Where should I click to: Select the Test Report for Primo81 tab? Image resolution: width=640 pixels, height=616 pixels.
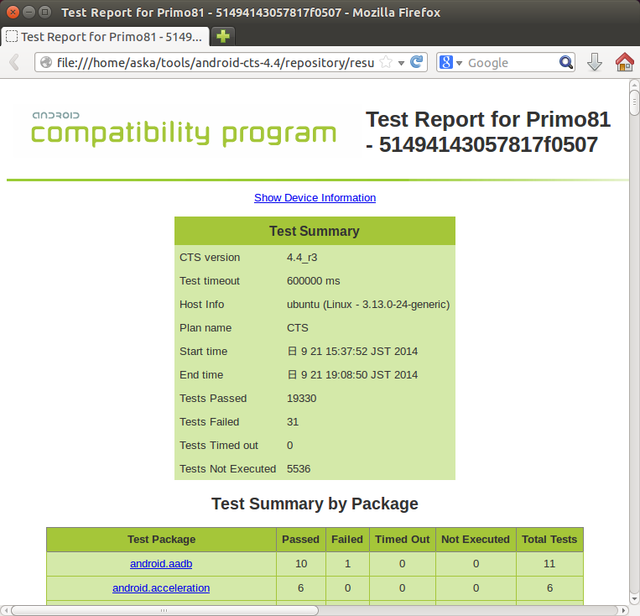point(106,37)
